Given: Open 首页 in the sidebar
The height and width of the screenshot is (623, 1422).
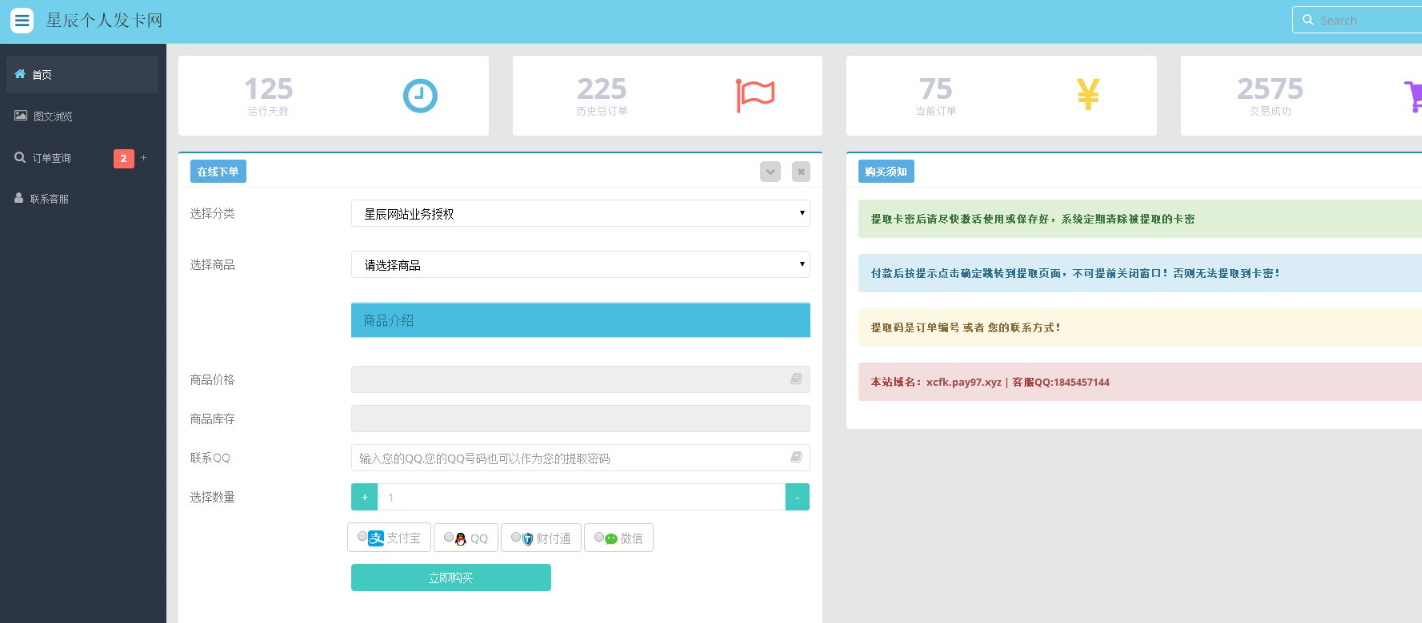Looking at the screenshot, I should [83, 74].
